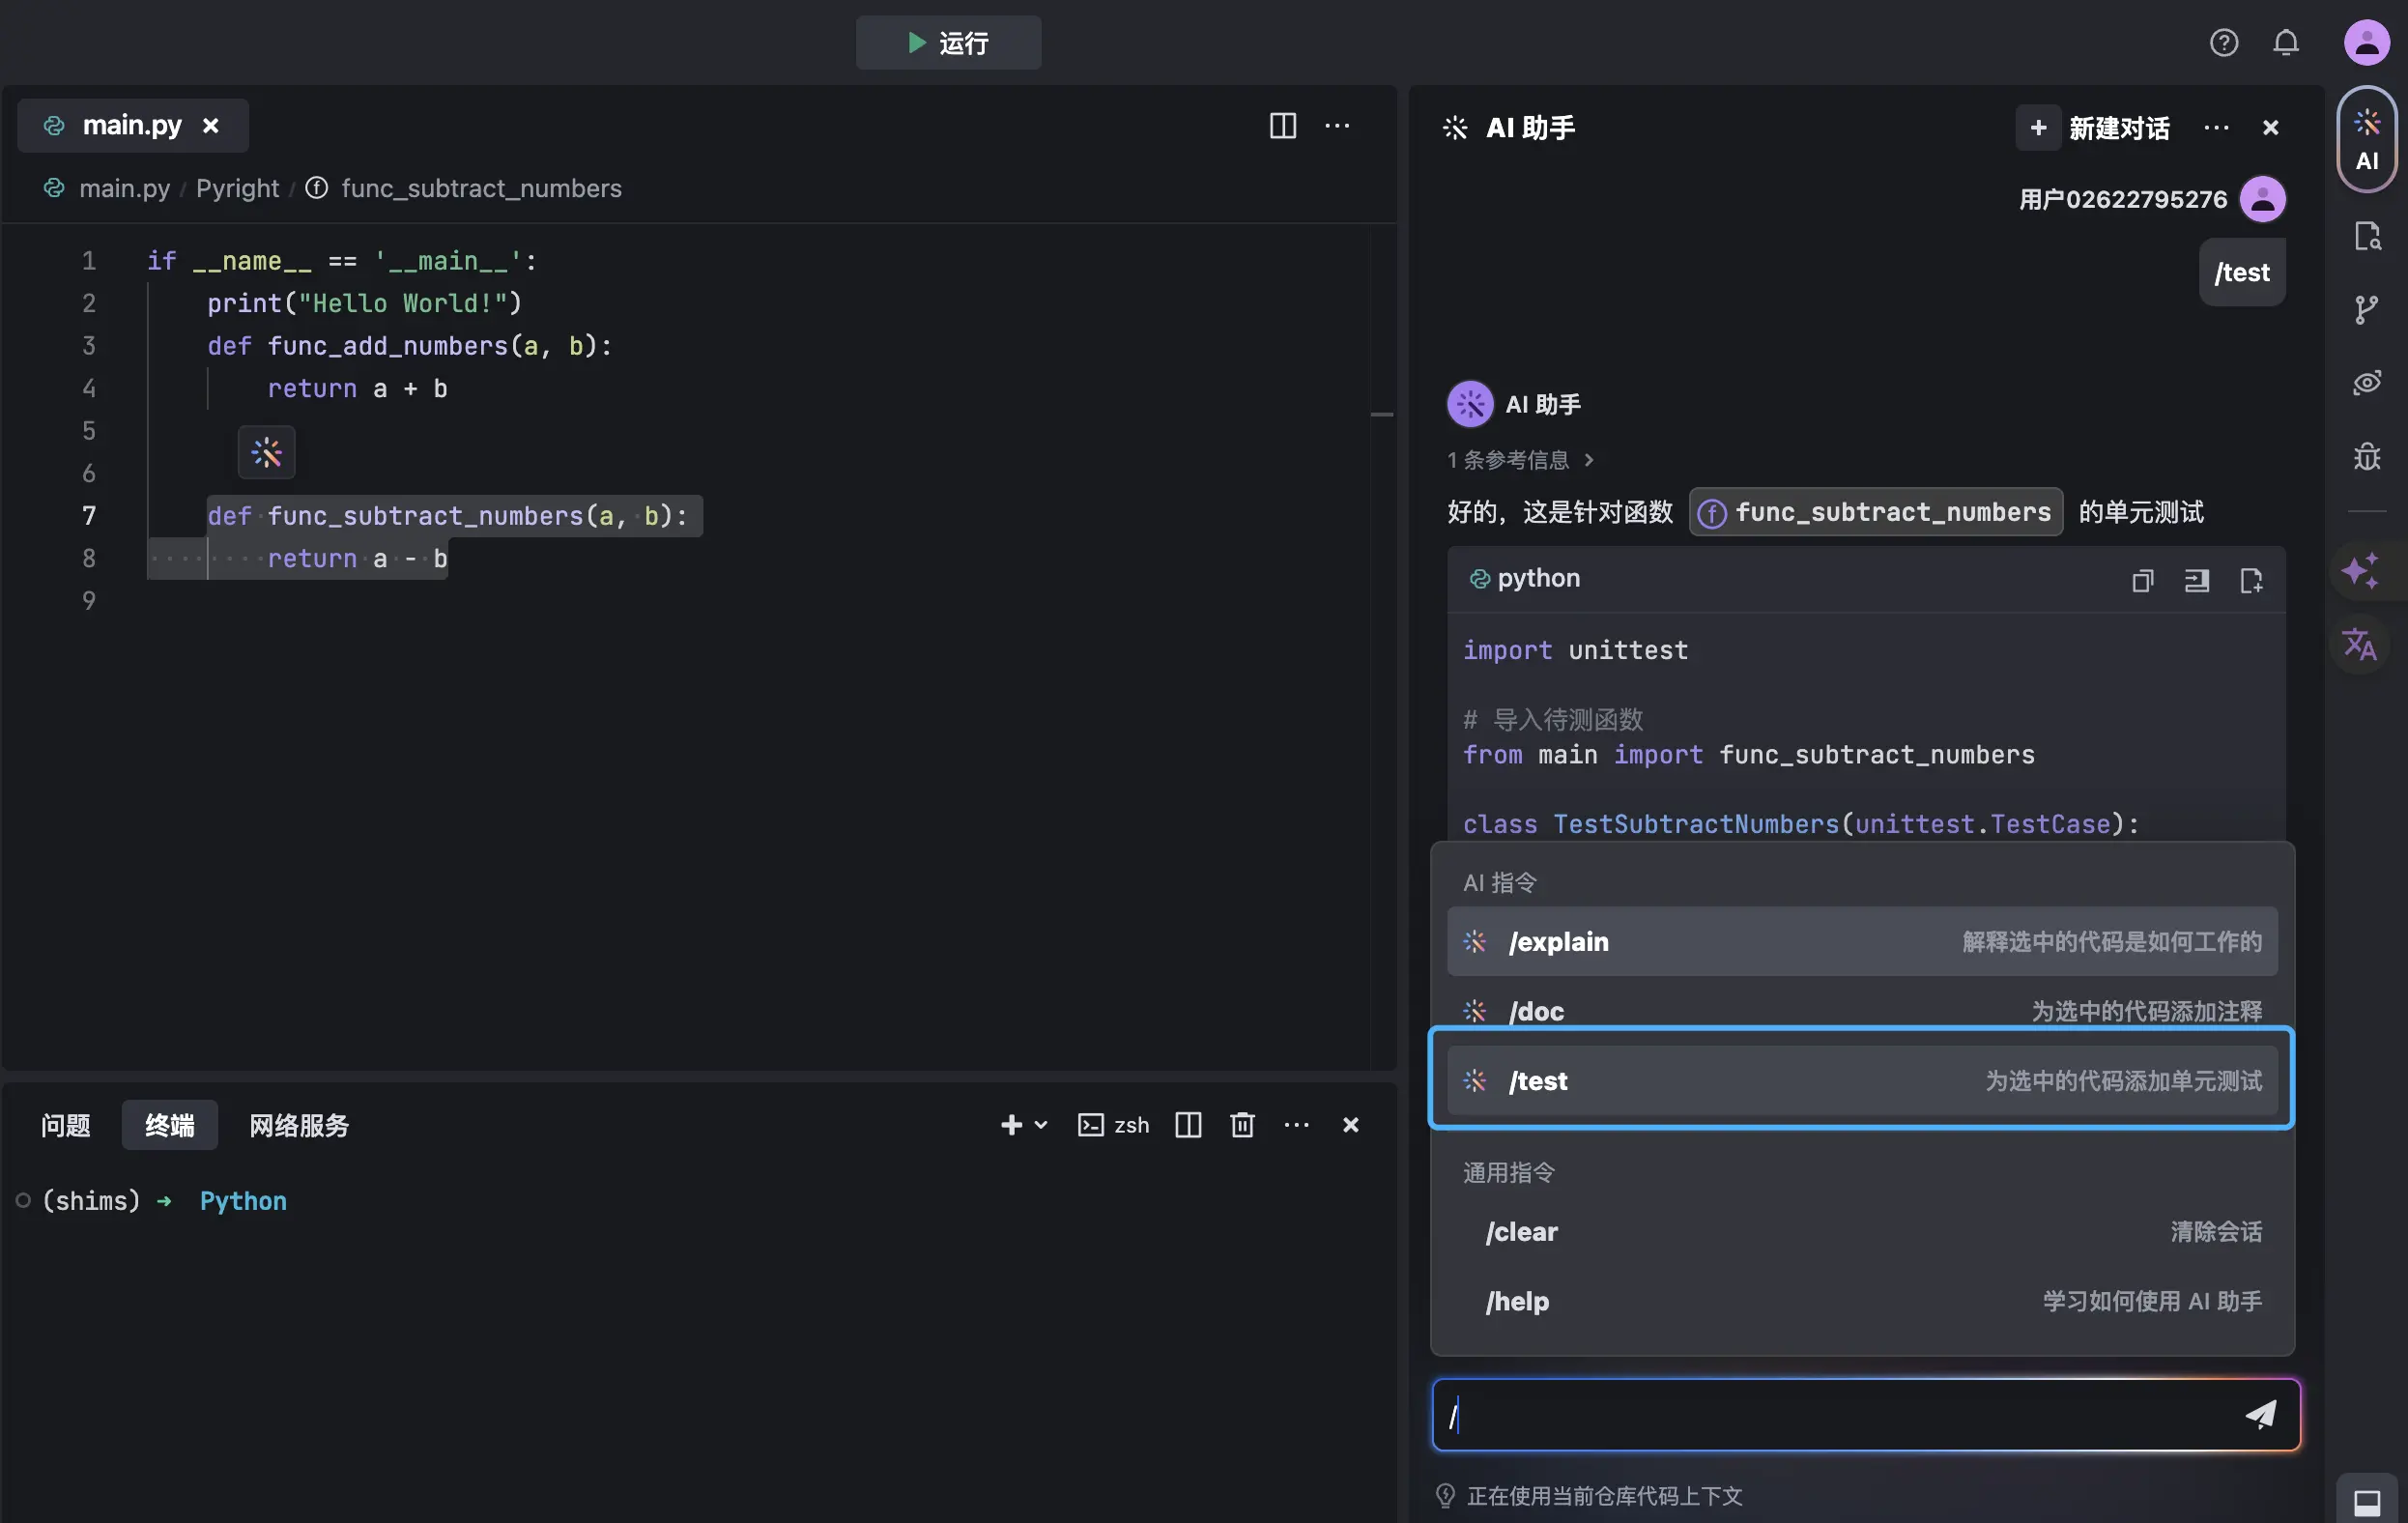Click the translate sidebar icon

click(2360, 644)
